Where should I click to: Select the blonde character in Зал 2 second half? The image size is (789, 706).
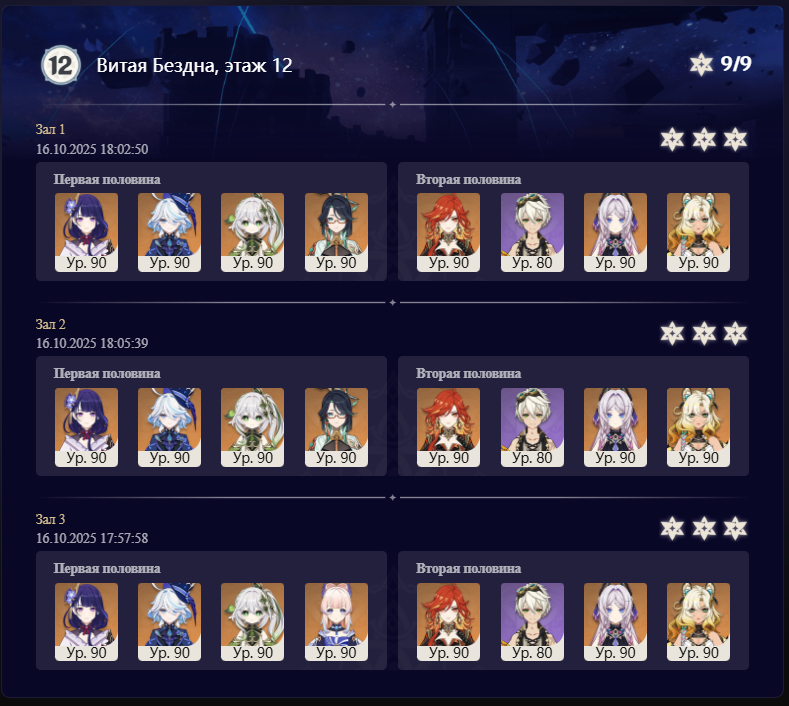point(698,427)
